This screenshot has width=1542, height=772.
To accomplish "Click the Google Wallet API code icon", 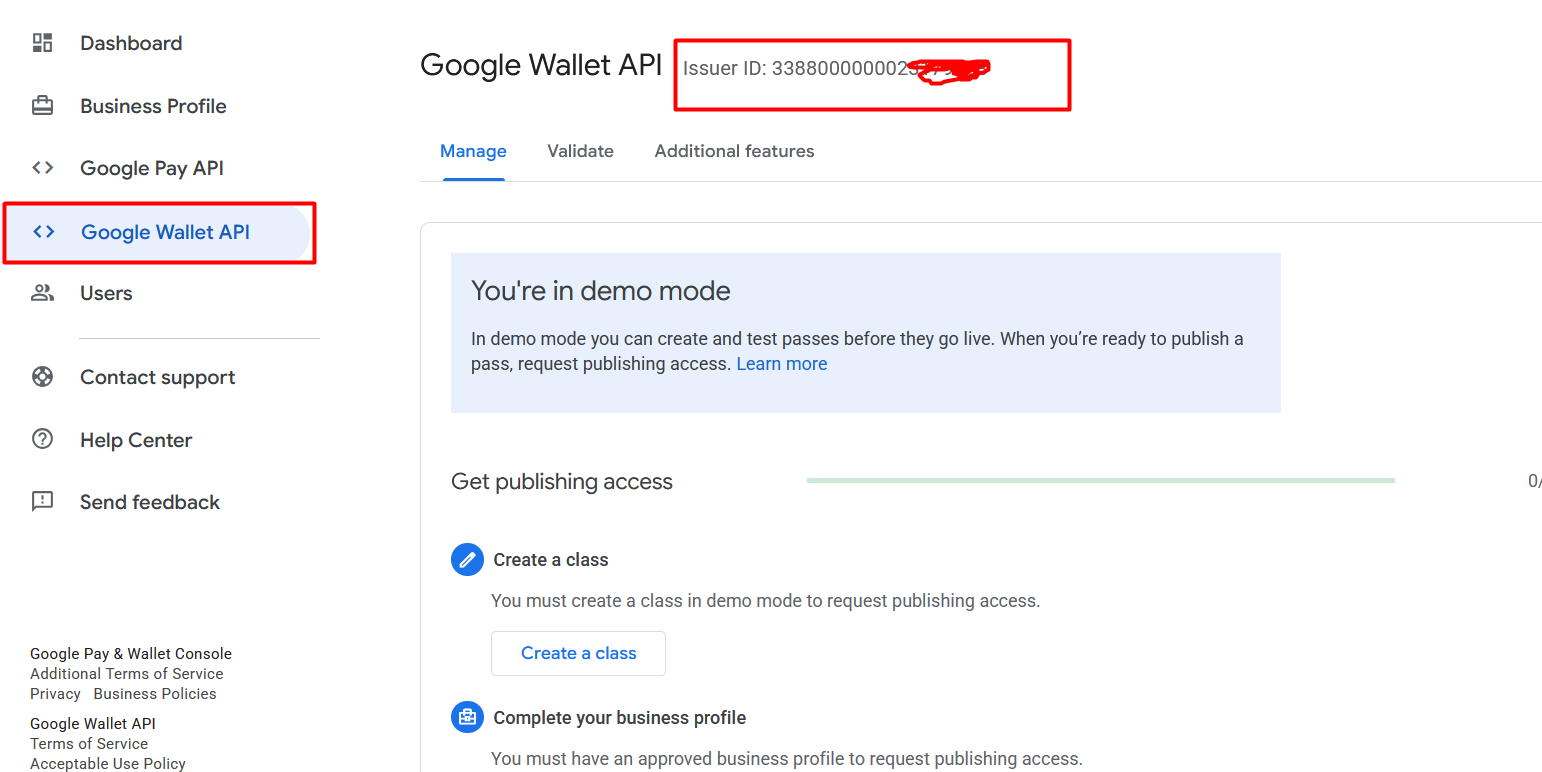I will (x=43, y=232).
